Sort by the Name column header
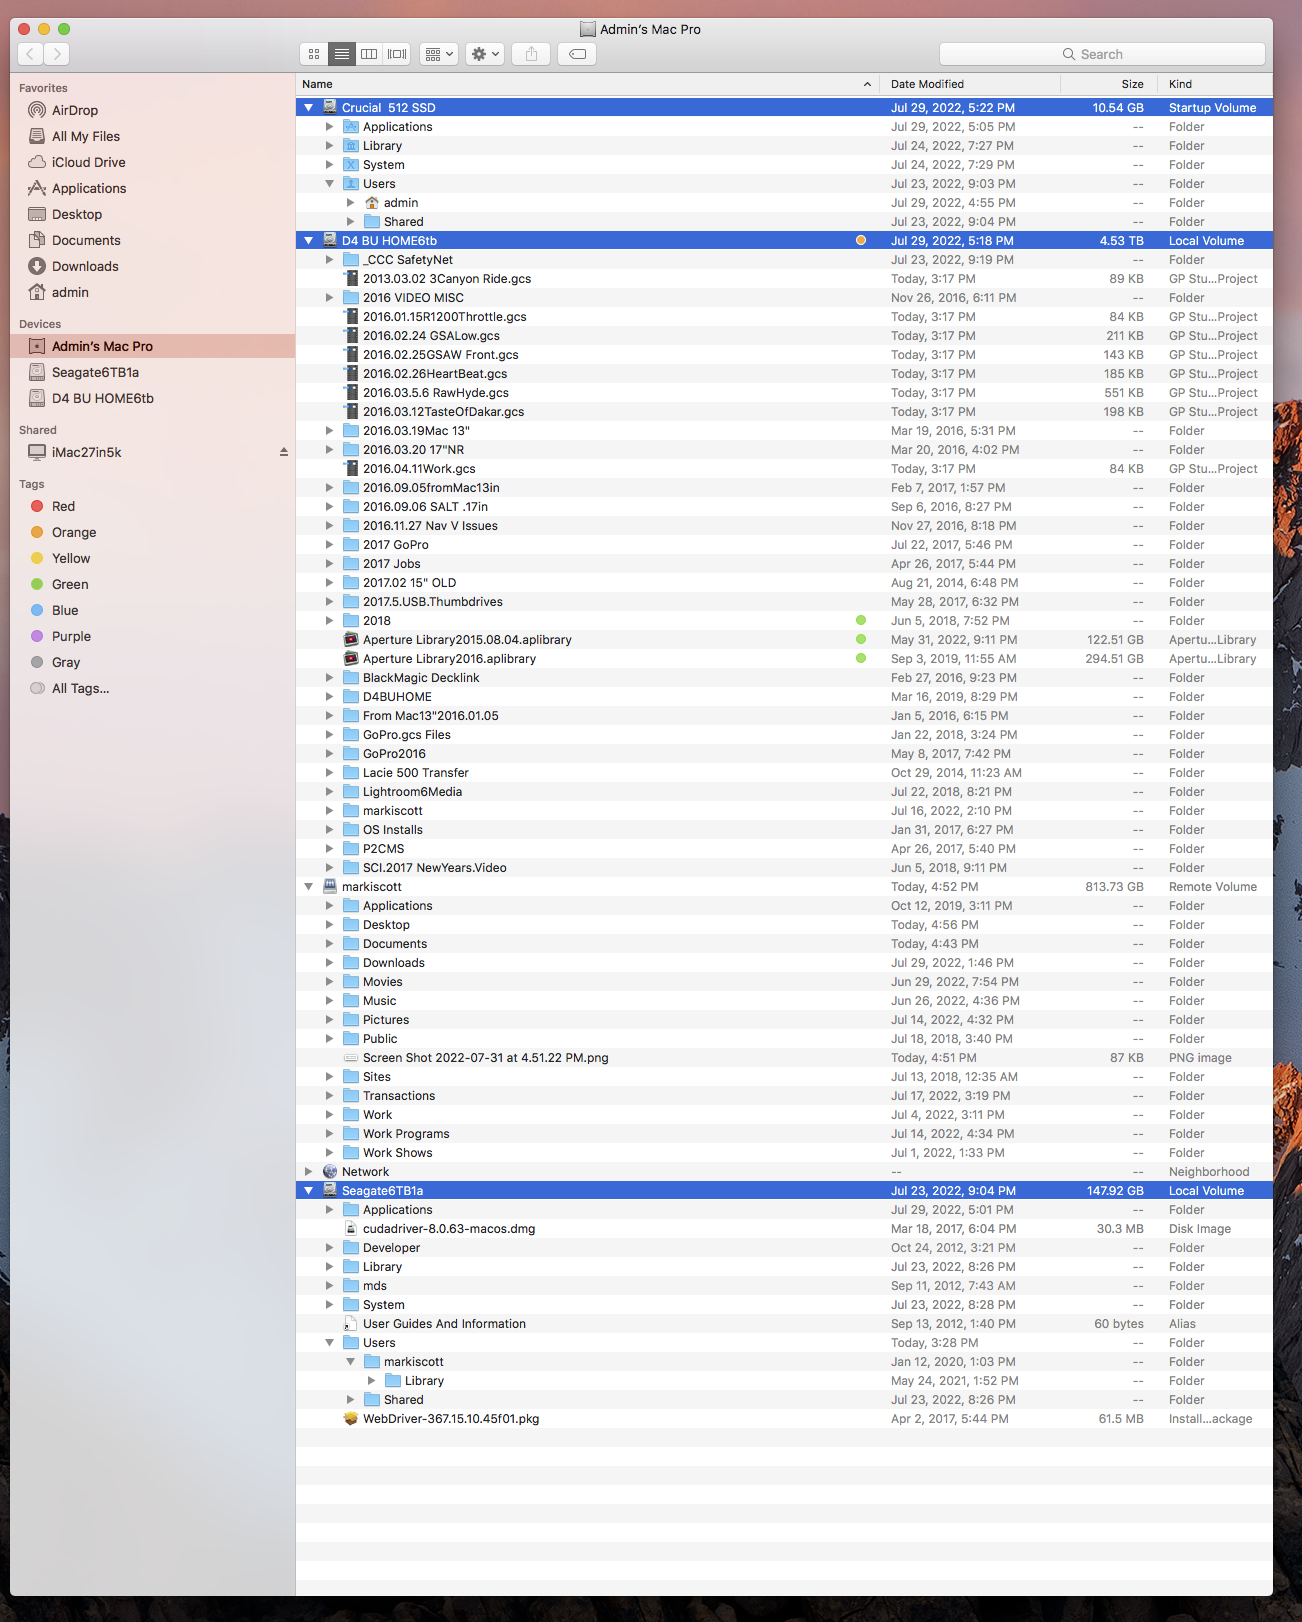This screenshot has width=1302, height=1622. click(x=587, y=84)
